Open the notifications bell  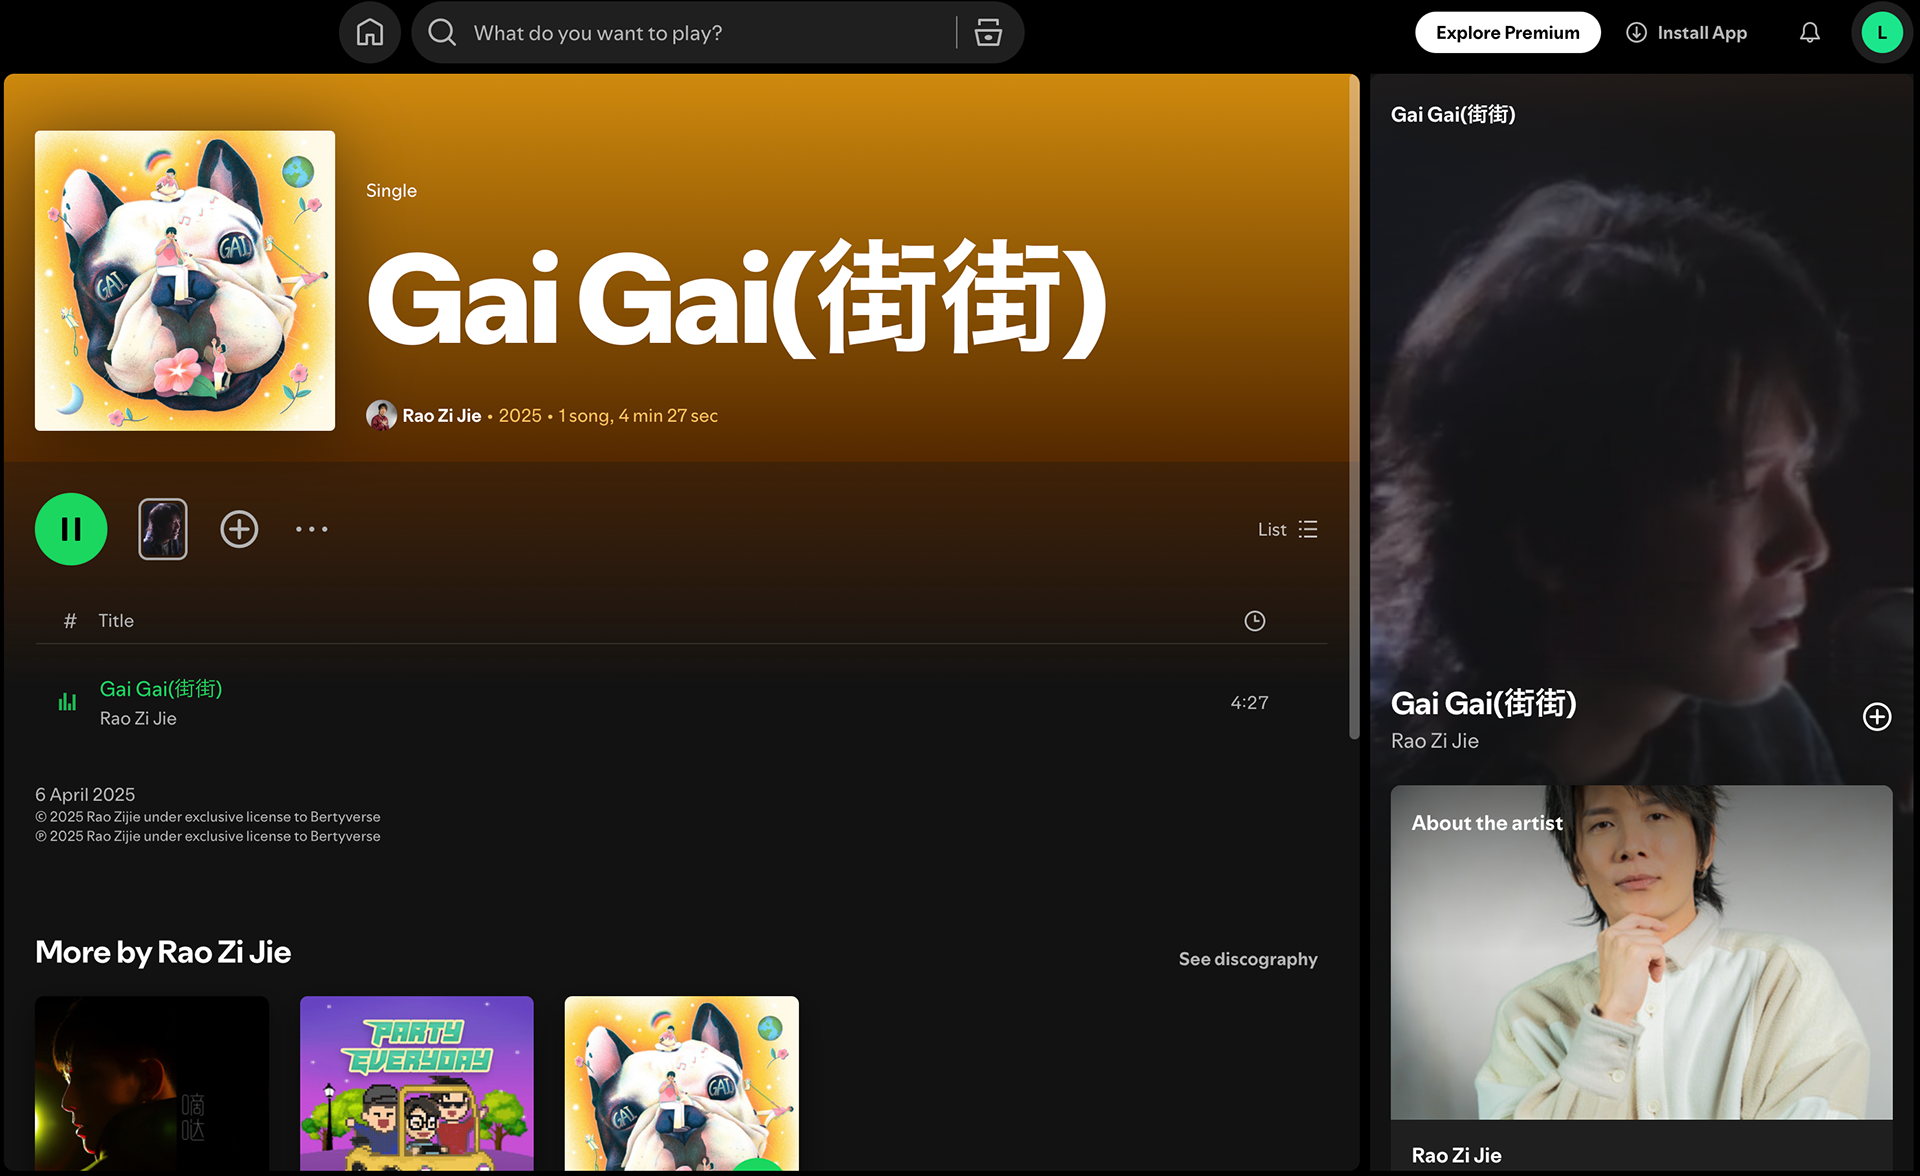coord(1810,33)
